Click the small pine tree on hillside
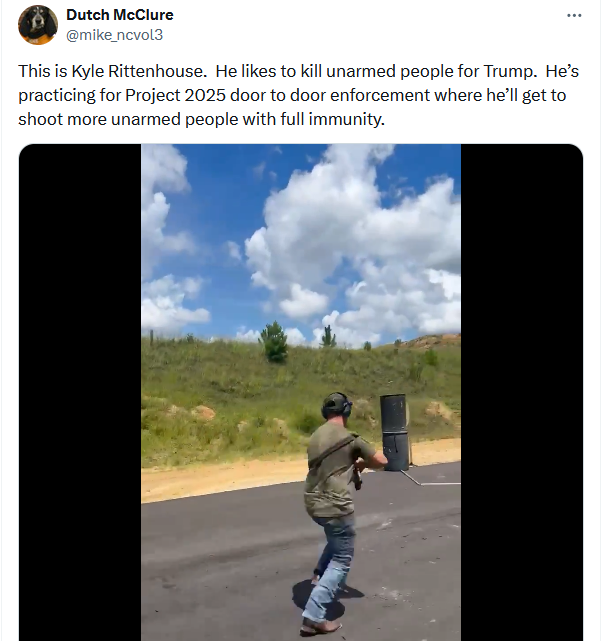This screenshot has height=641, width=601. coord(274,341)
